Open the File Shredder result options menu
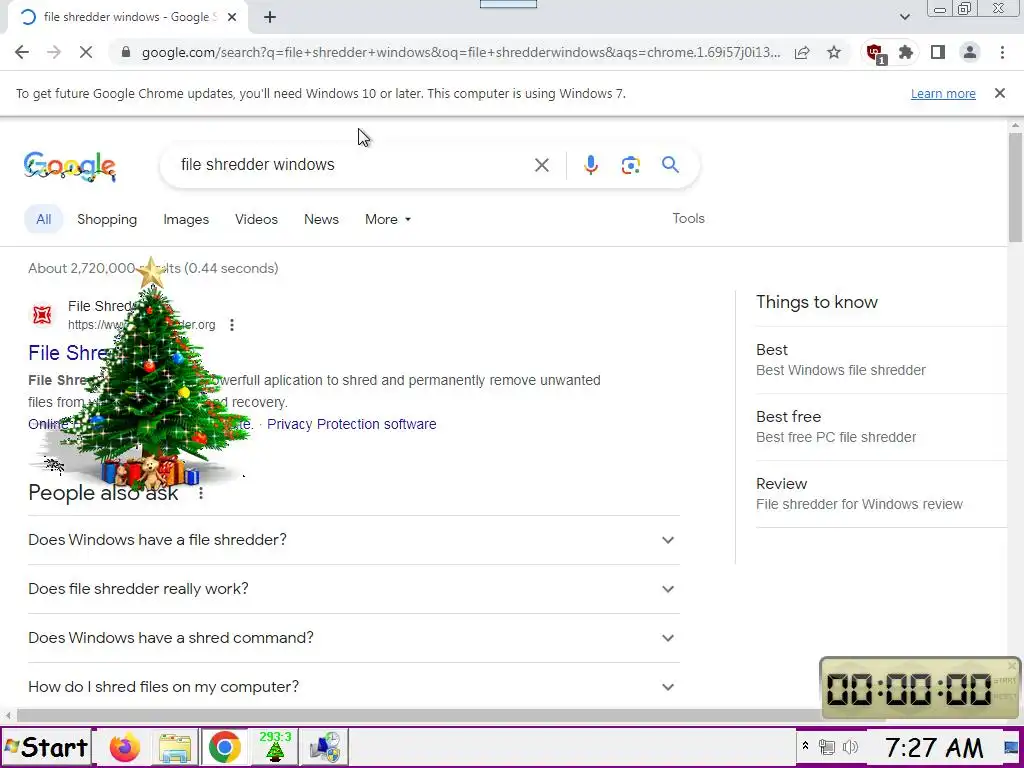Image resolution: width=1024 pixels, height=768 pixels. pyautogui.click(x=232, y=325)
